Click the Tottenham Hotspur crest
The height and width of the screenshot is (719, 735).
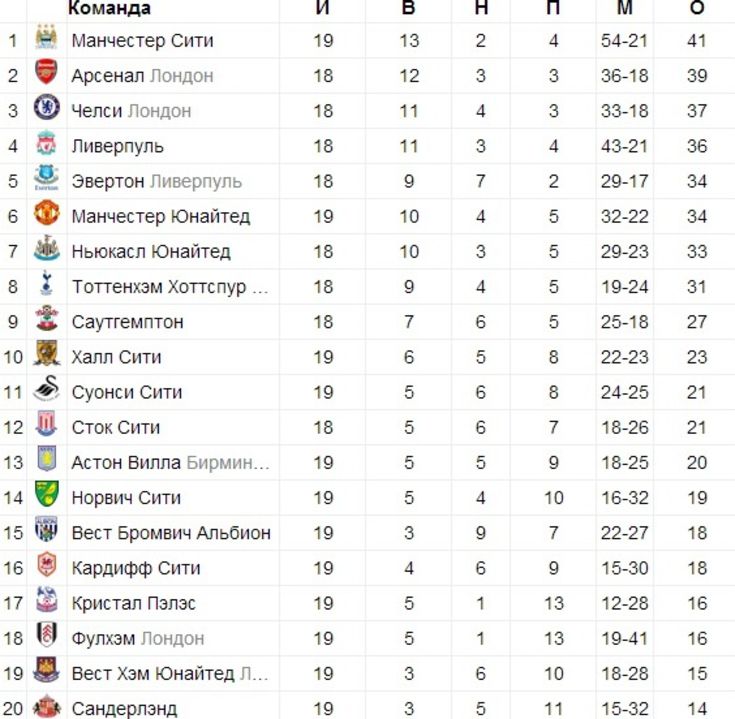pos(46,283)
